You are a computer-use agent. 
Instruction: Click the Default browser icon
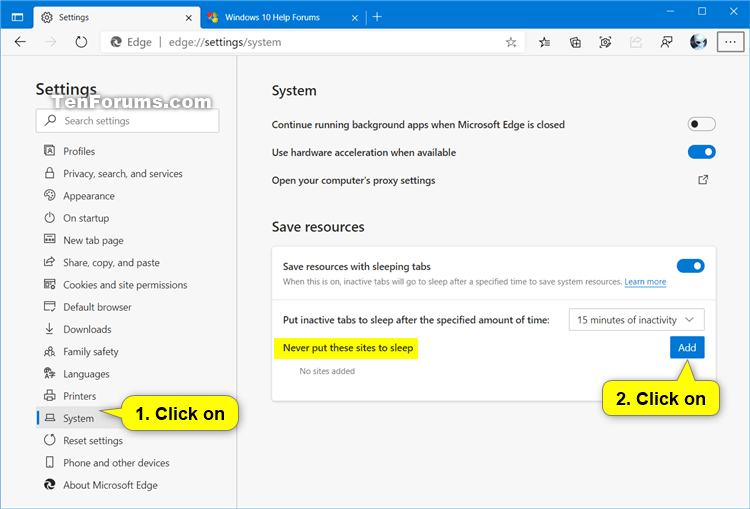tap(49, 306)
